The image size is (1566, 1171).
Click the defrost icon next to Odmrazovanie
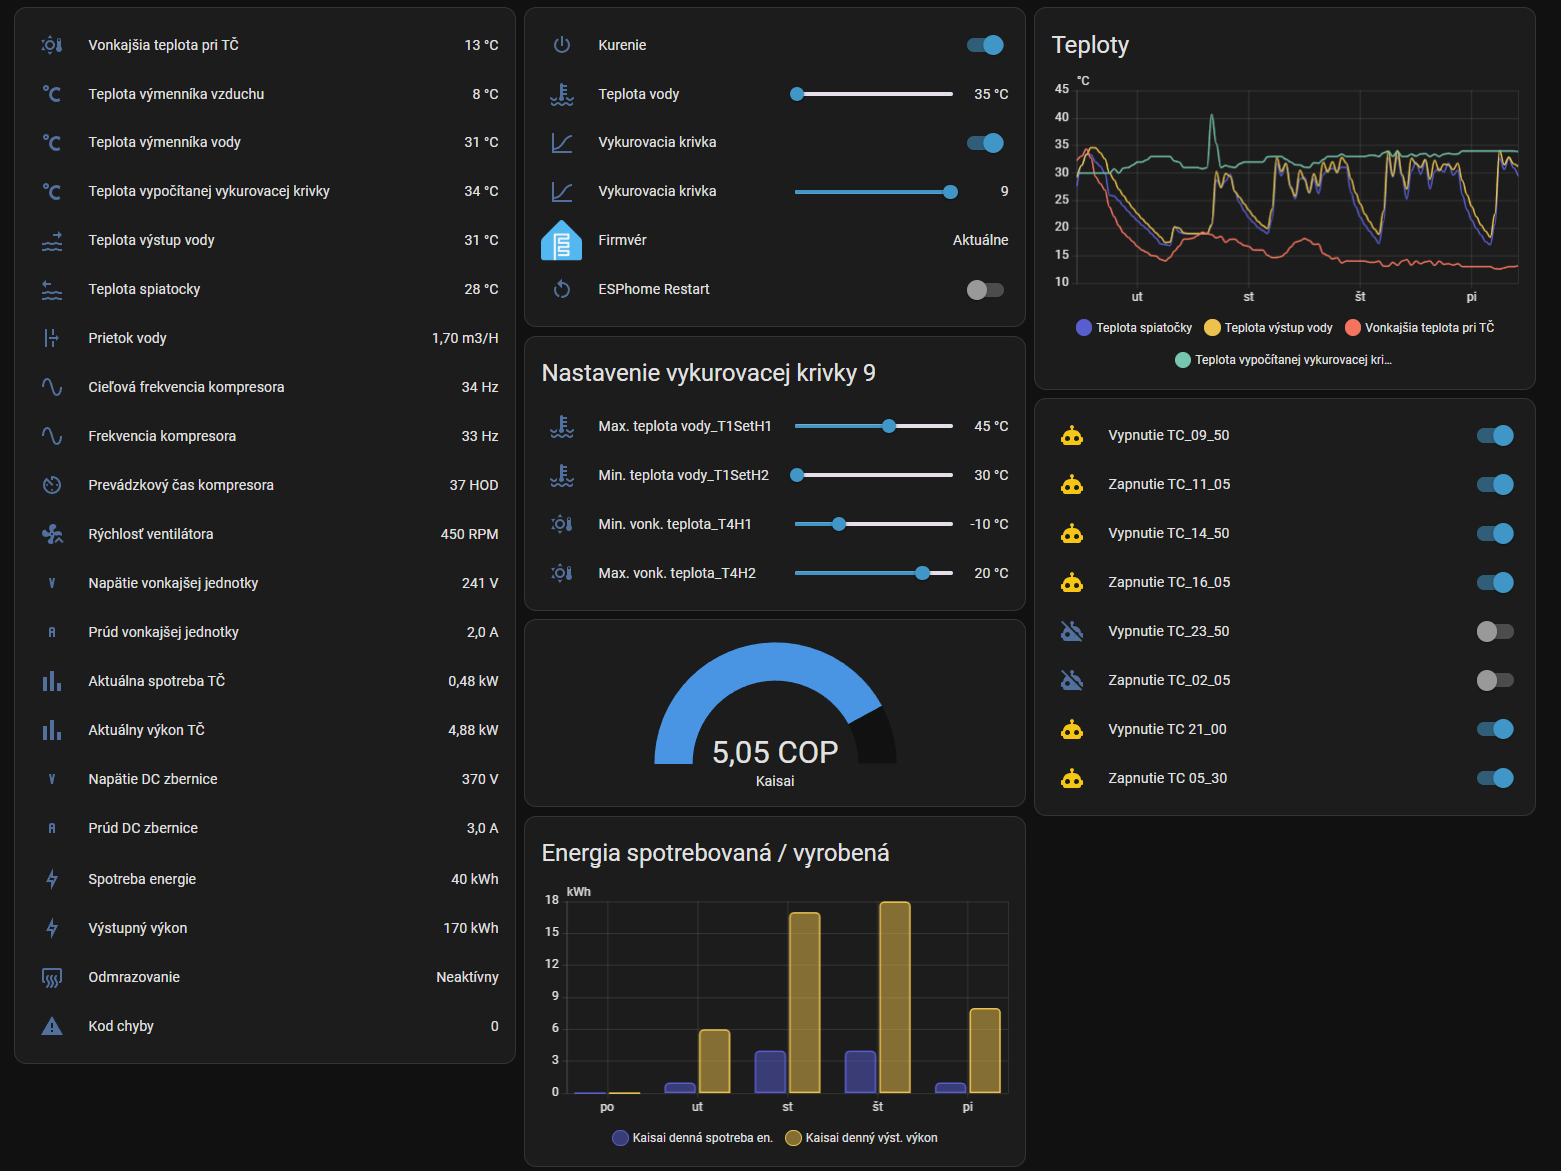(52, 977)
